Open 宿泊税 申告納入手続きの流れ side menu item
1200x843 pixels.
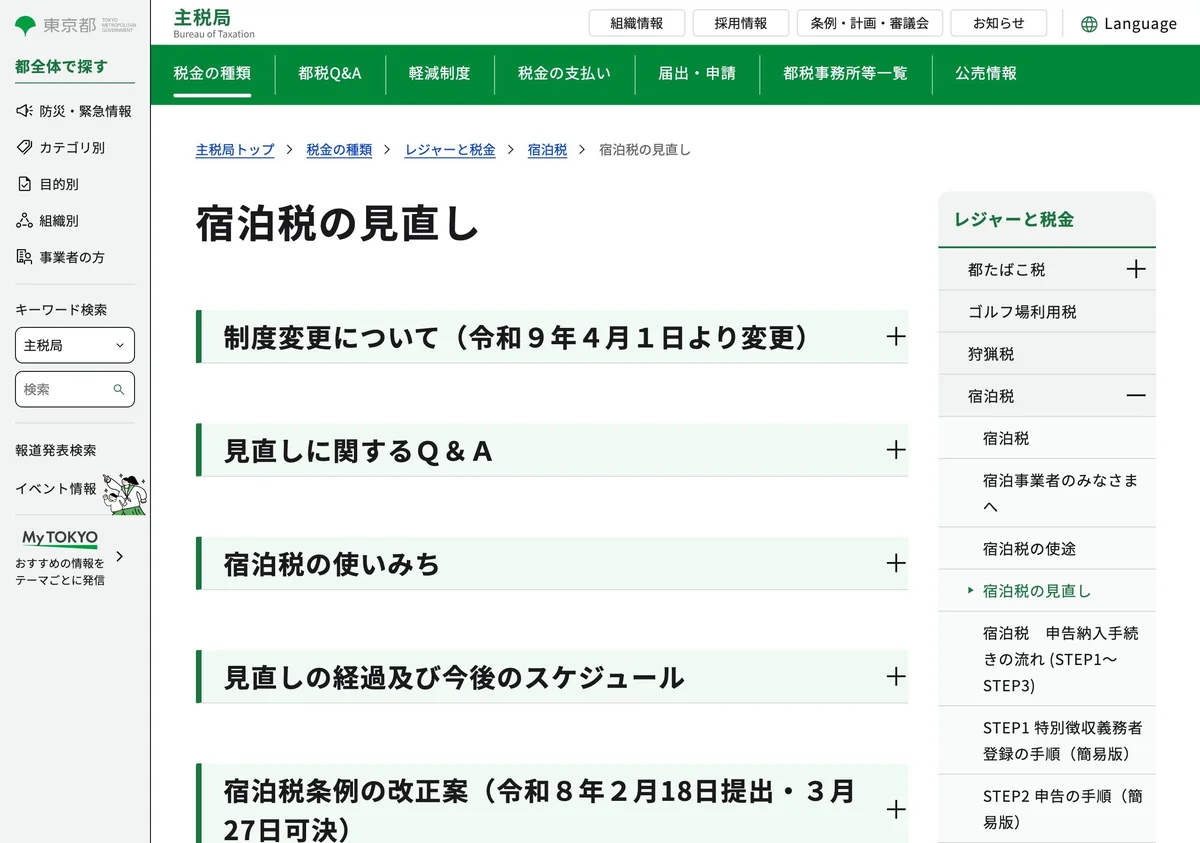(1047, 659)
